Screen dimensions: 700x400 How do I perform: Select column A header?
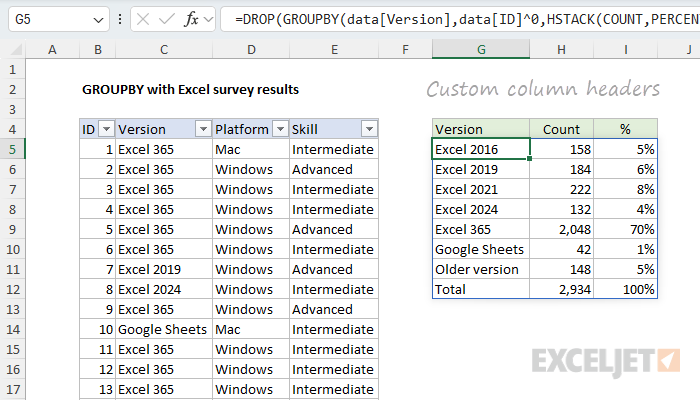[53, 50]
